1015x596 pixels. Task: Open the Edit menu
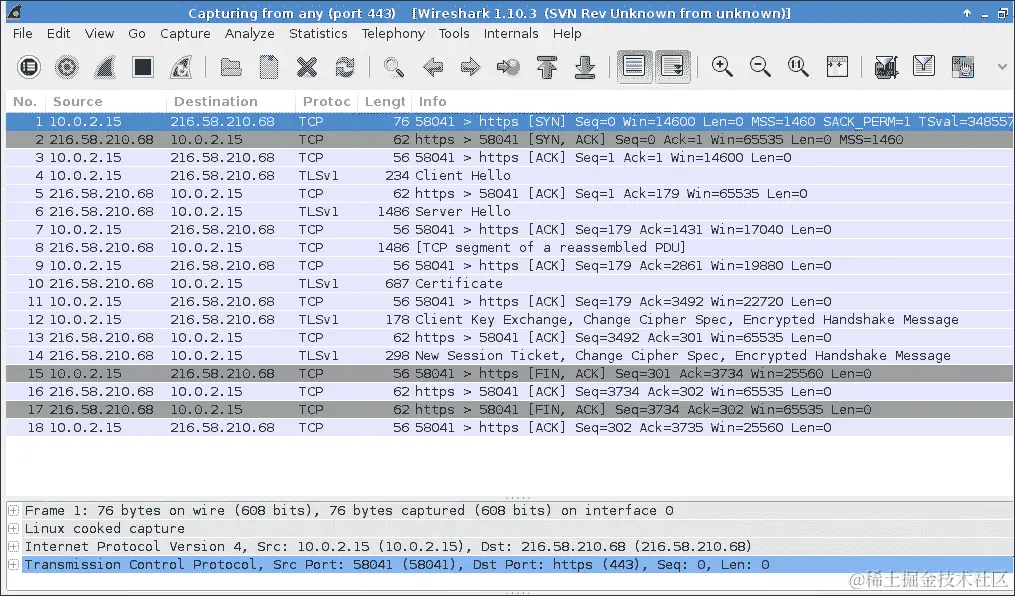coord(58,33)
